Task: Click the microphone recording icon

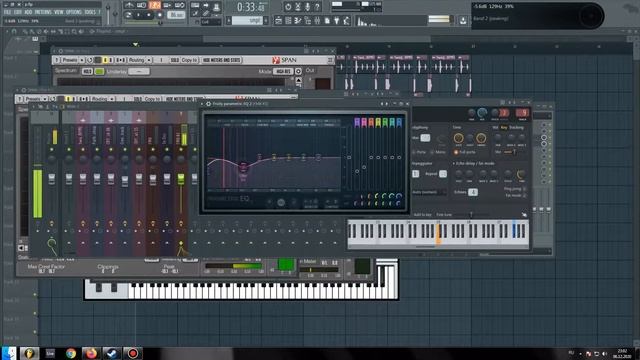Action: [x=307, y=7]
